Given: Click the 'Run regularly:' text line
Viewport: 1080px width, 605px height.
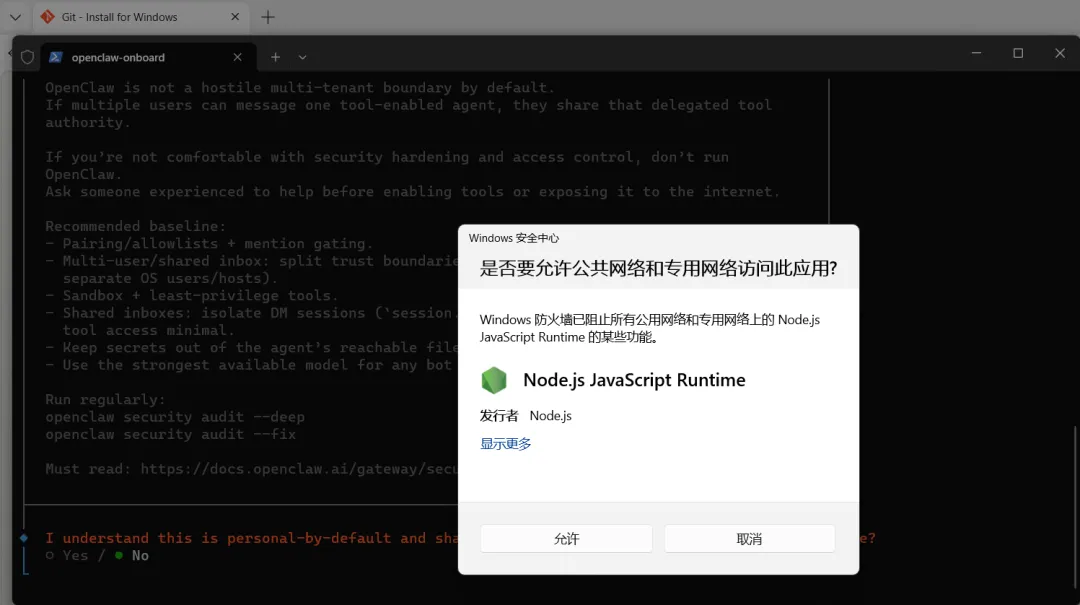Looking at the screenshot, I should [x=105, y=400].
